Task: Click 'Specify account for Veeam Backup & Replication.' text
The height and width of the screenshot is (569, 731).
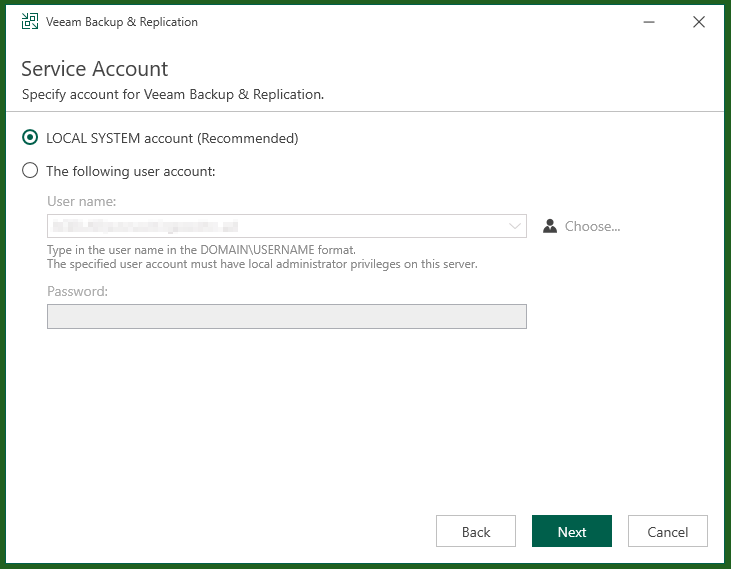Action: click(173, 95)
